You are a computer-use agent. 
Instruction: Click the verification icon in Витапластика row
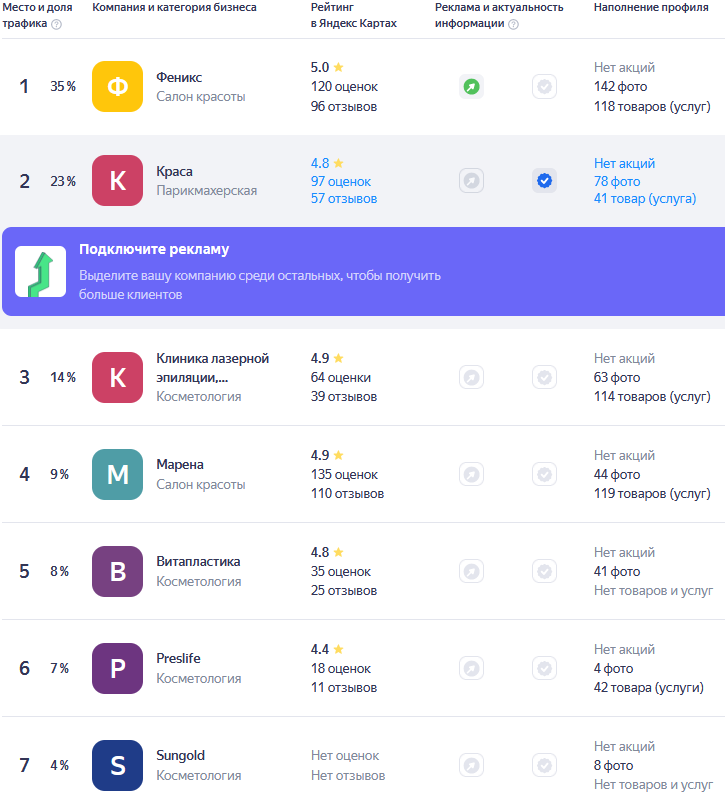(x=544, y=571)
